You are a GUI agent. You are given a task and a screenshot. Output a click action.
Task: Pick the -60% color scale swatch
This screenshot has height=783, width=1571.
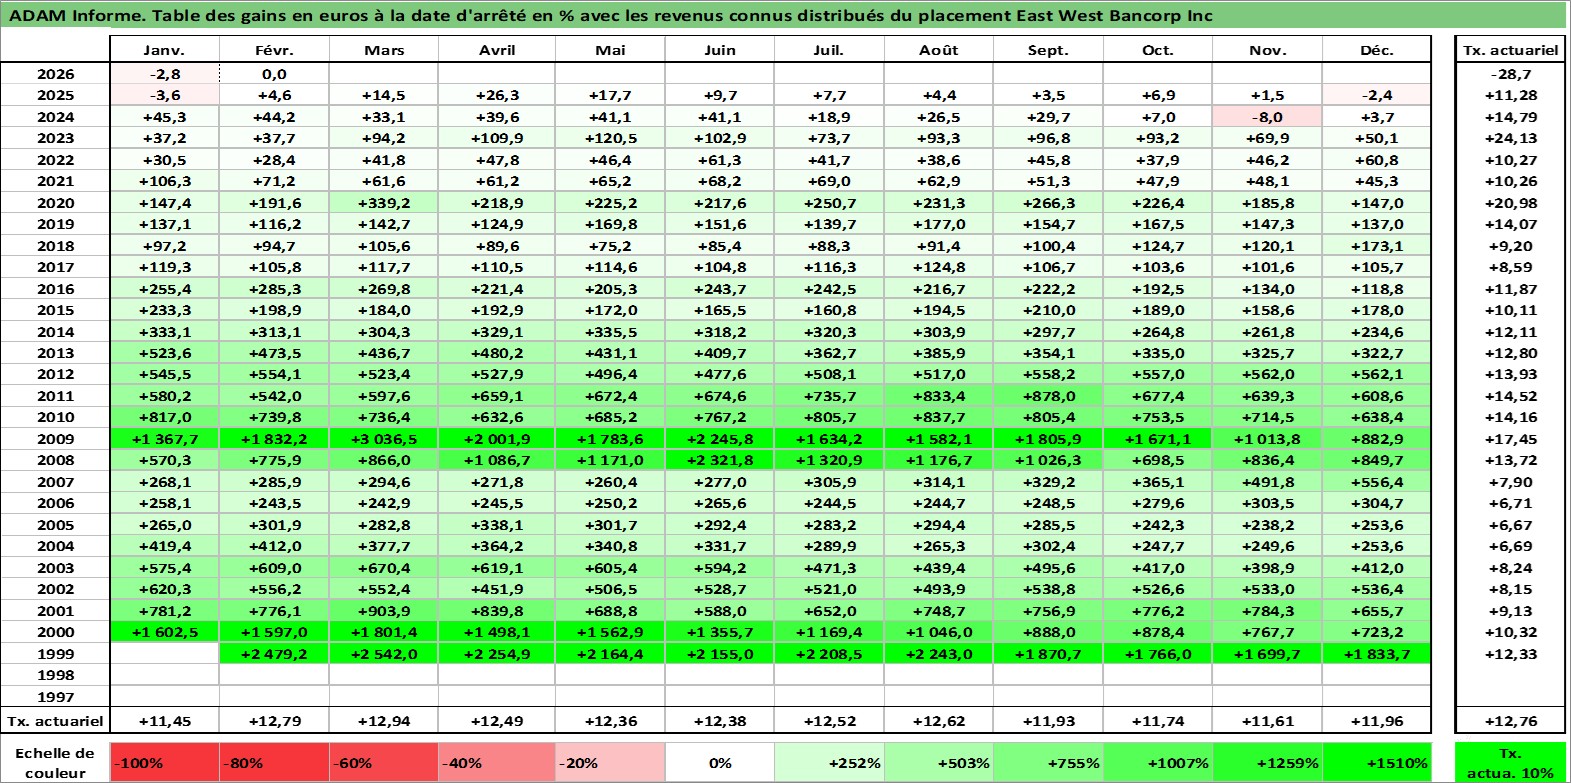click(x=384, y=762)
